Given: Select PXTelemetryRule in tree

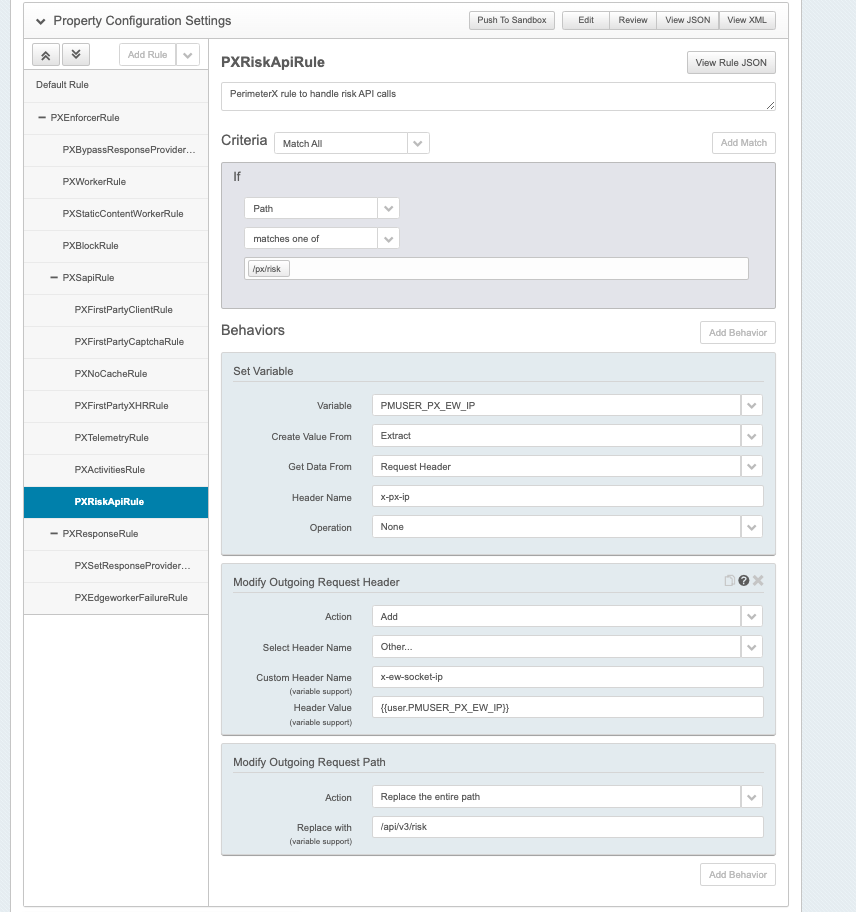Looking at the screenshot, I should [x=116, y=437].
